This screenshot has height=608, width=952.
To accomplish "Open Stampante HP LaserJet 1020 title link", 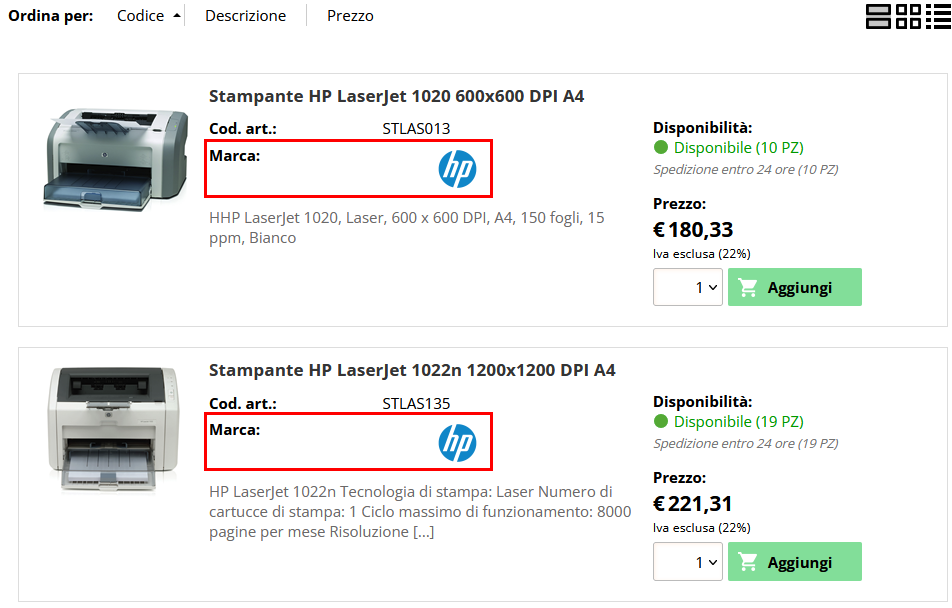I will pyautogui.click(x=396, y=96).
